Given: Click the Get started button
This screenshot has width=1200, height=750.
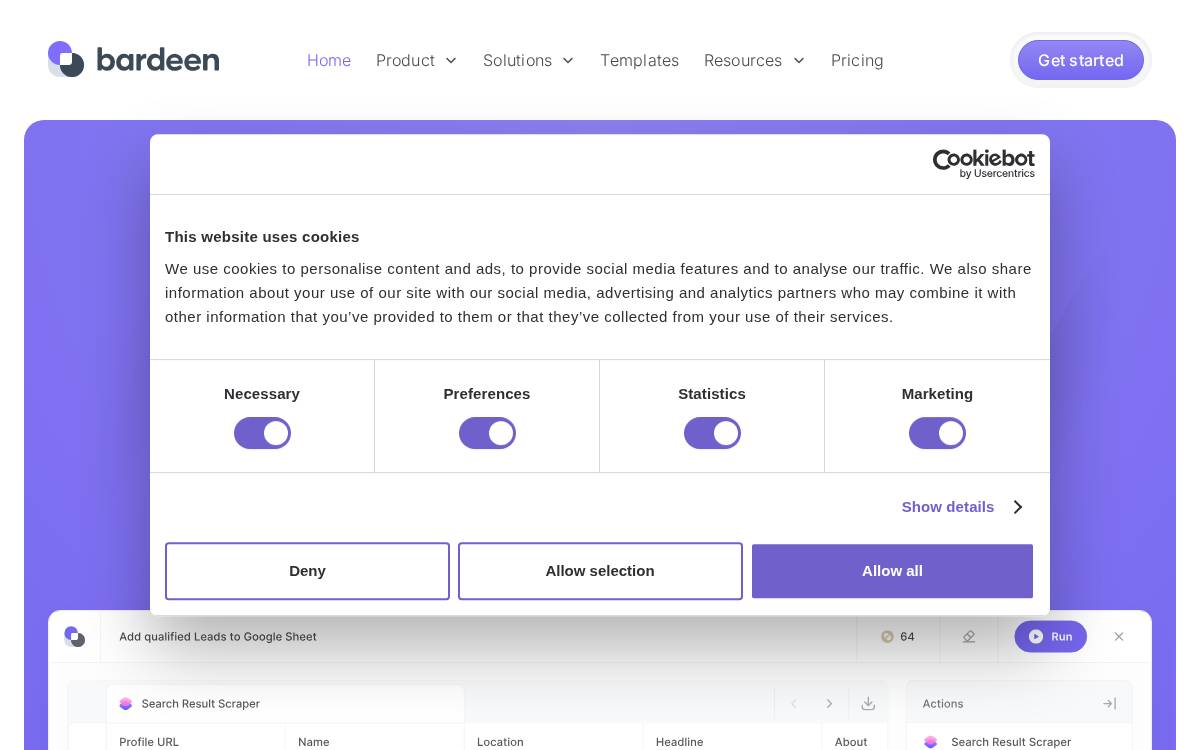Looking at the screenshot, I should [1081, 60].
